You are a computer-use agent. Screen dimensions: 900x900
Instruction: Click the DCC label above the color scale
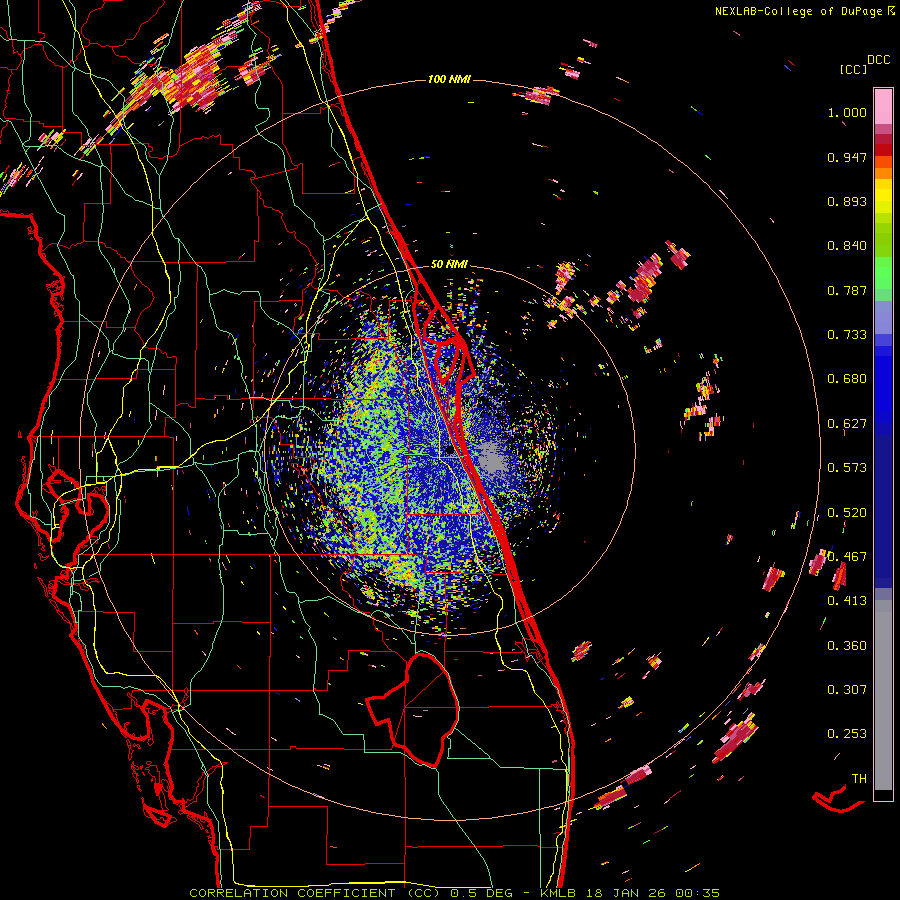click(878, 60)
